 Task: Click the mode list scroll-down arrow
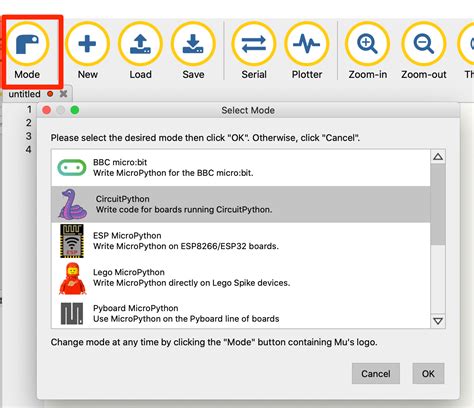point(438,321)
